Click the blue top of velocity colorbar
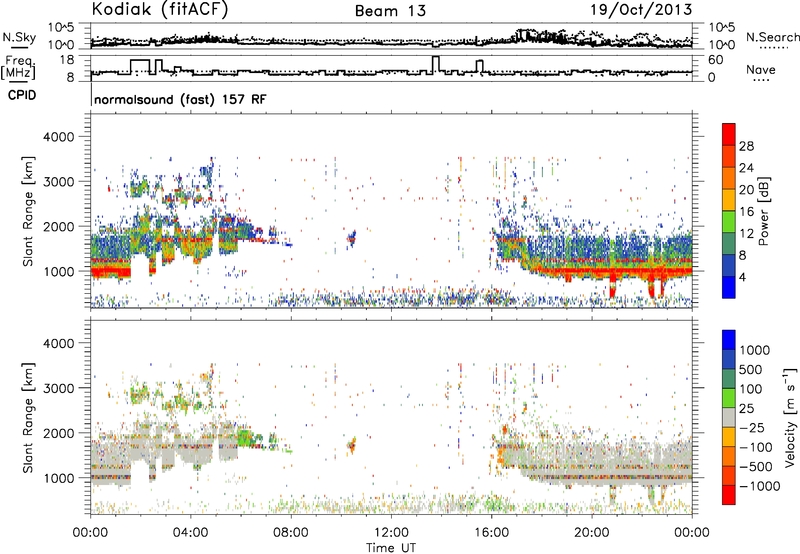The width and height of the screenshot is (800, 554). [x=729, y=340]
